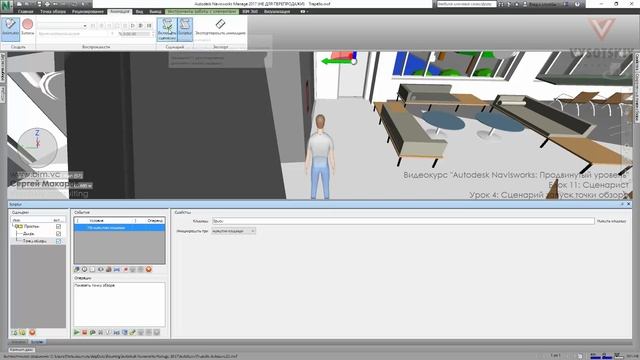Viewport: 640px width, 360px height.
Task: Open the Navisworks application menu button
Action: [6, 6]
